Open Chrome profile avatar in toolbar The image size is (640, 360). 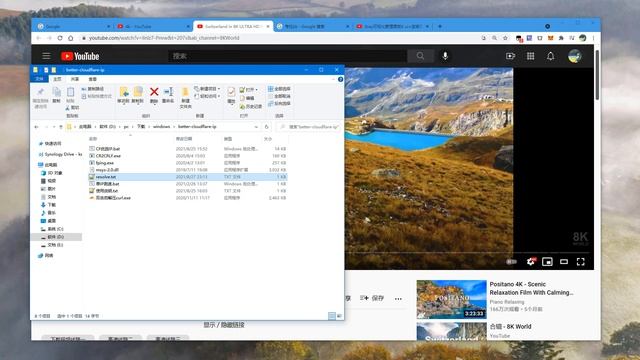(x=582, y=38)
